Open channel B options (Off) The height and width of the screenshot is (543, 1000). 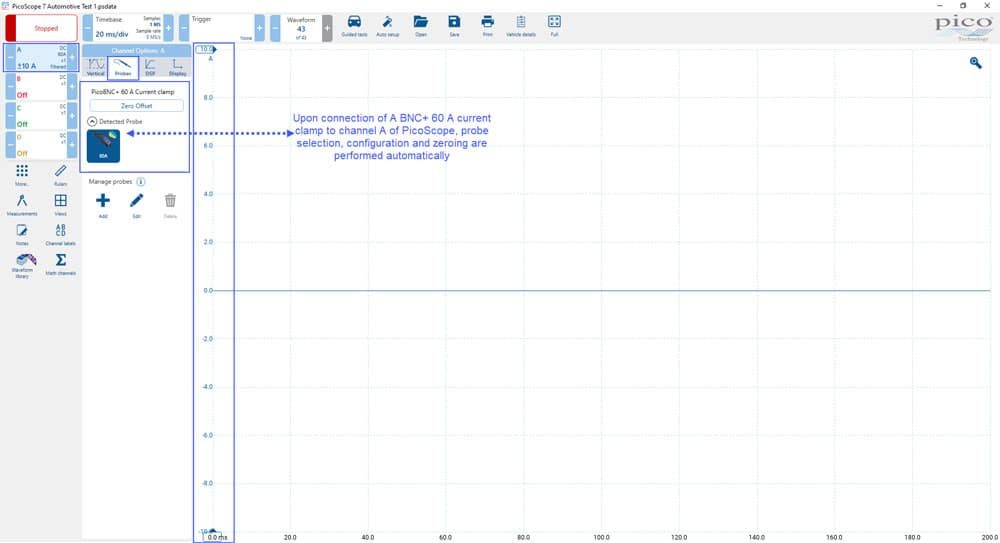click(x=41, y=86)
